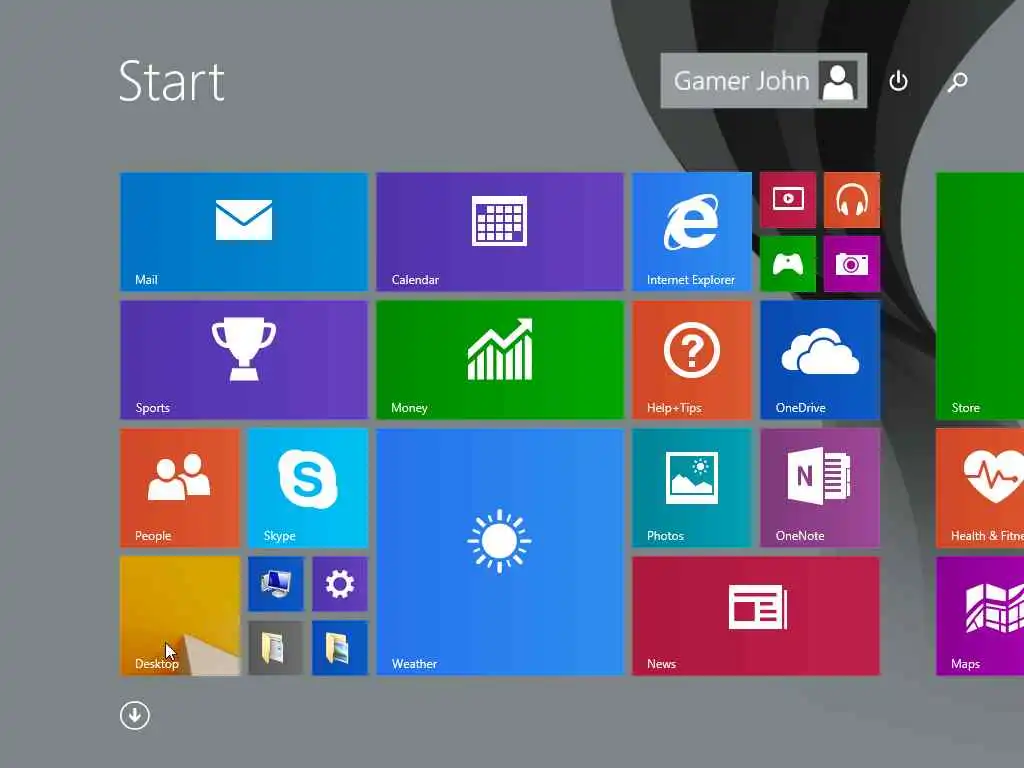Open the Video tile with play icon
This screenshot has width=1024, height=768.
coord(788,200)
